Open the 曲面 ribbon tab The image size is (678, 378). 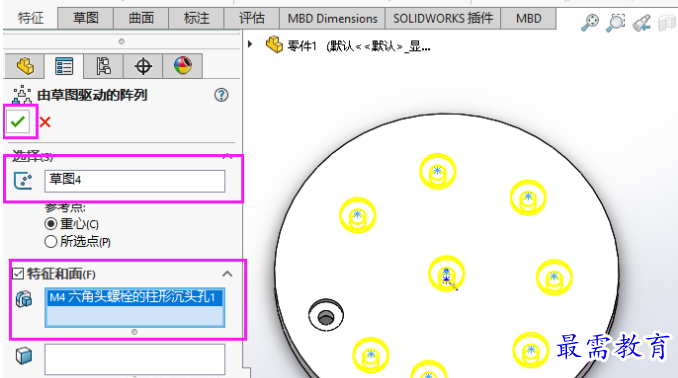click(x=141, y=19)
